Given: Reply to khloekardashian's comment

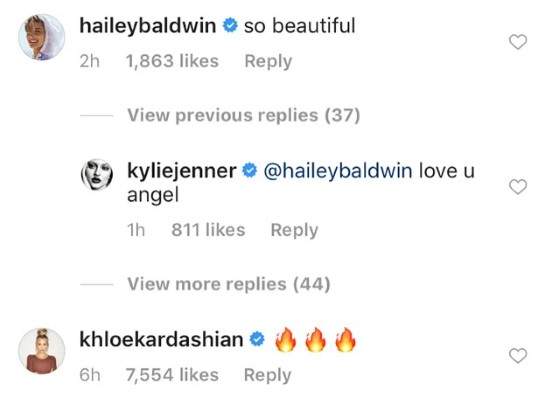Looking at the screenshot, I should pos(268,375).
